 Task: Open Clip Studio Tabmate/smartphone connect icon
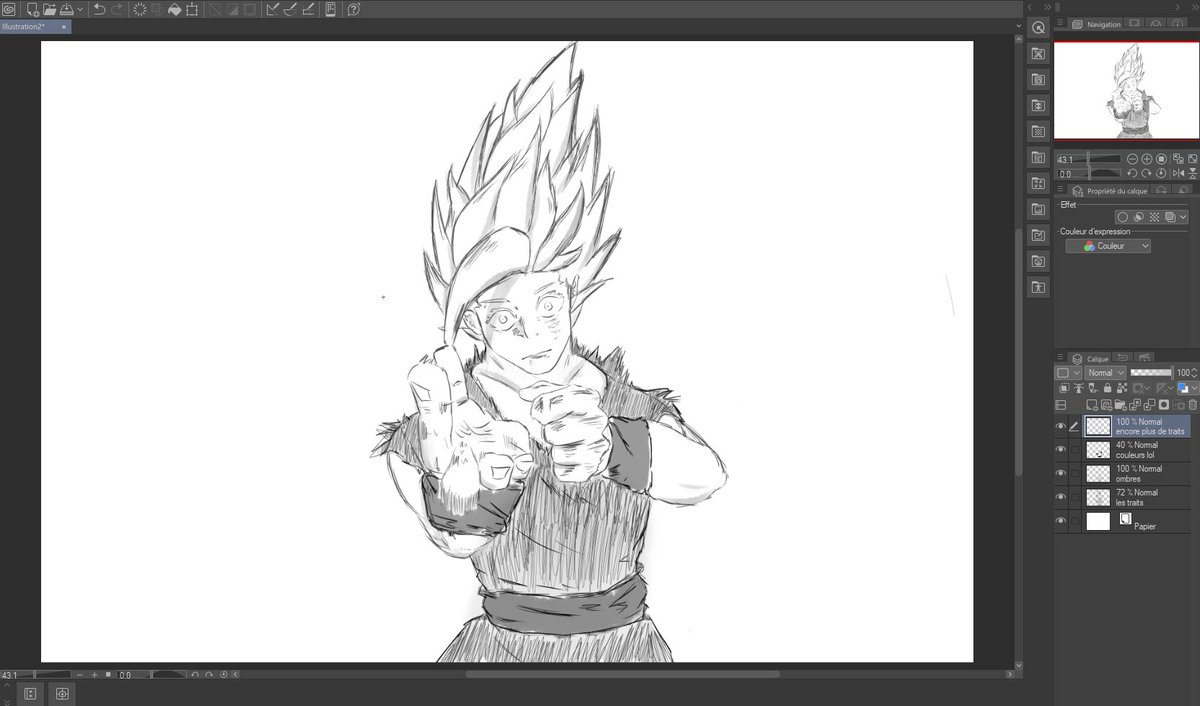tap(331, 10)
